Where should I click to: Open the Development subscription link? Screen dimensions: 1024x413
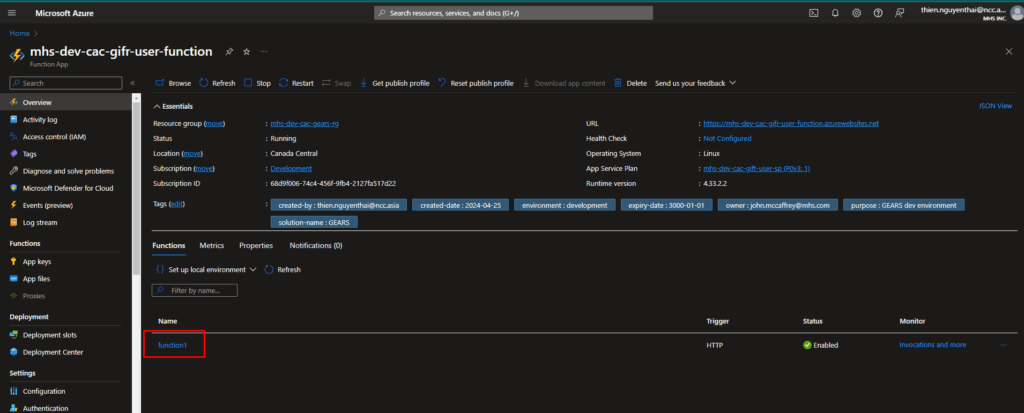[291, 169]
